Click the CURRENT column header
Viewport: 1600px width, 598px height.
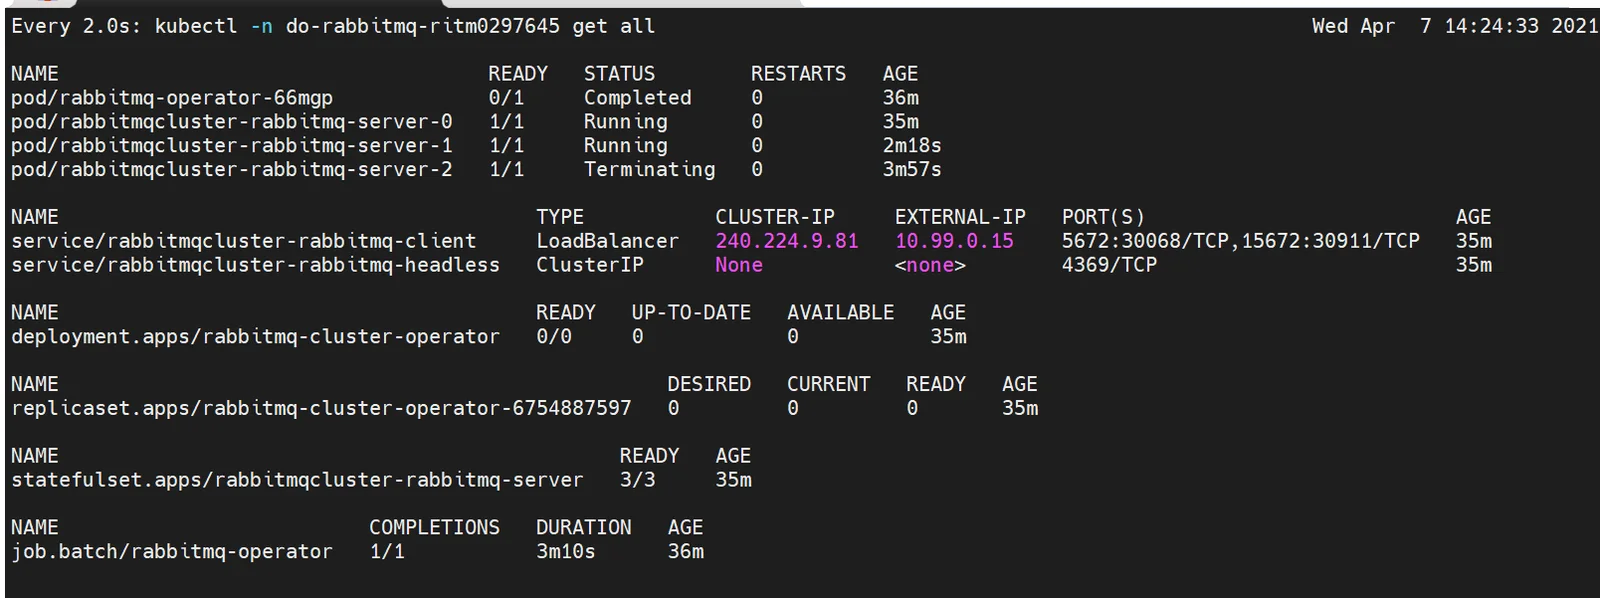(x=829, y=384)
